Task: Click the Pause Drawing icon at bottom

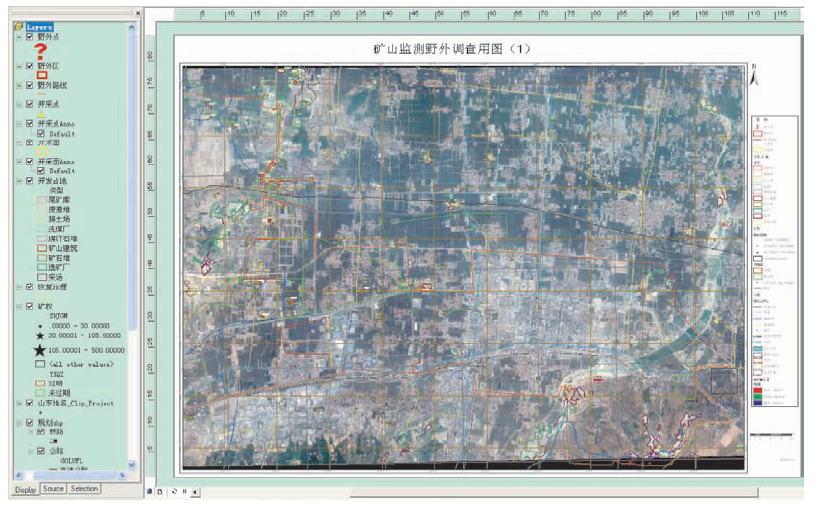Action: click(x=184, y=492)
